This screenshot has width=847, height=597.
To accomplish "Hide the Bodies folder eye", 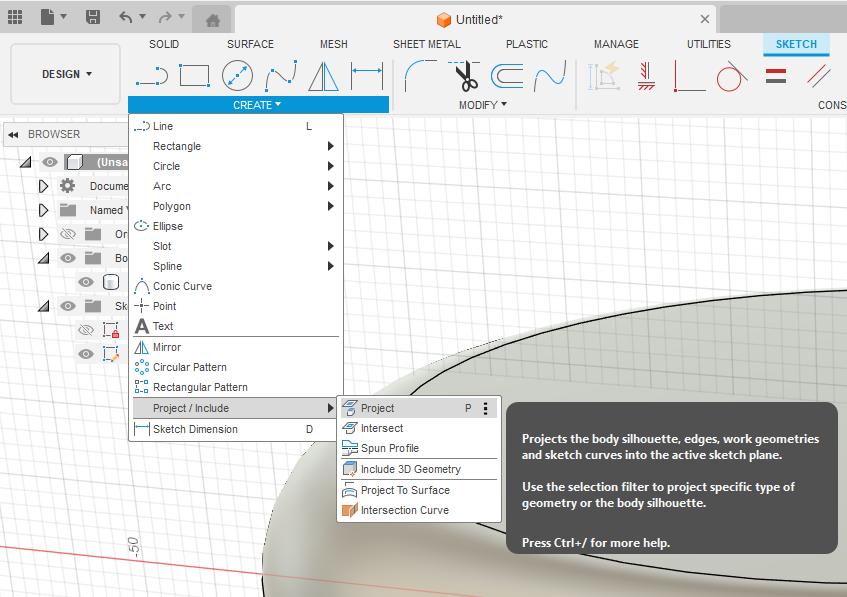I will 68,258.
